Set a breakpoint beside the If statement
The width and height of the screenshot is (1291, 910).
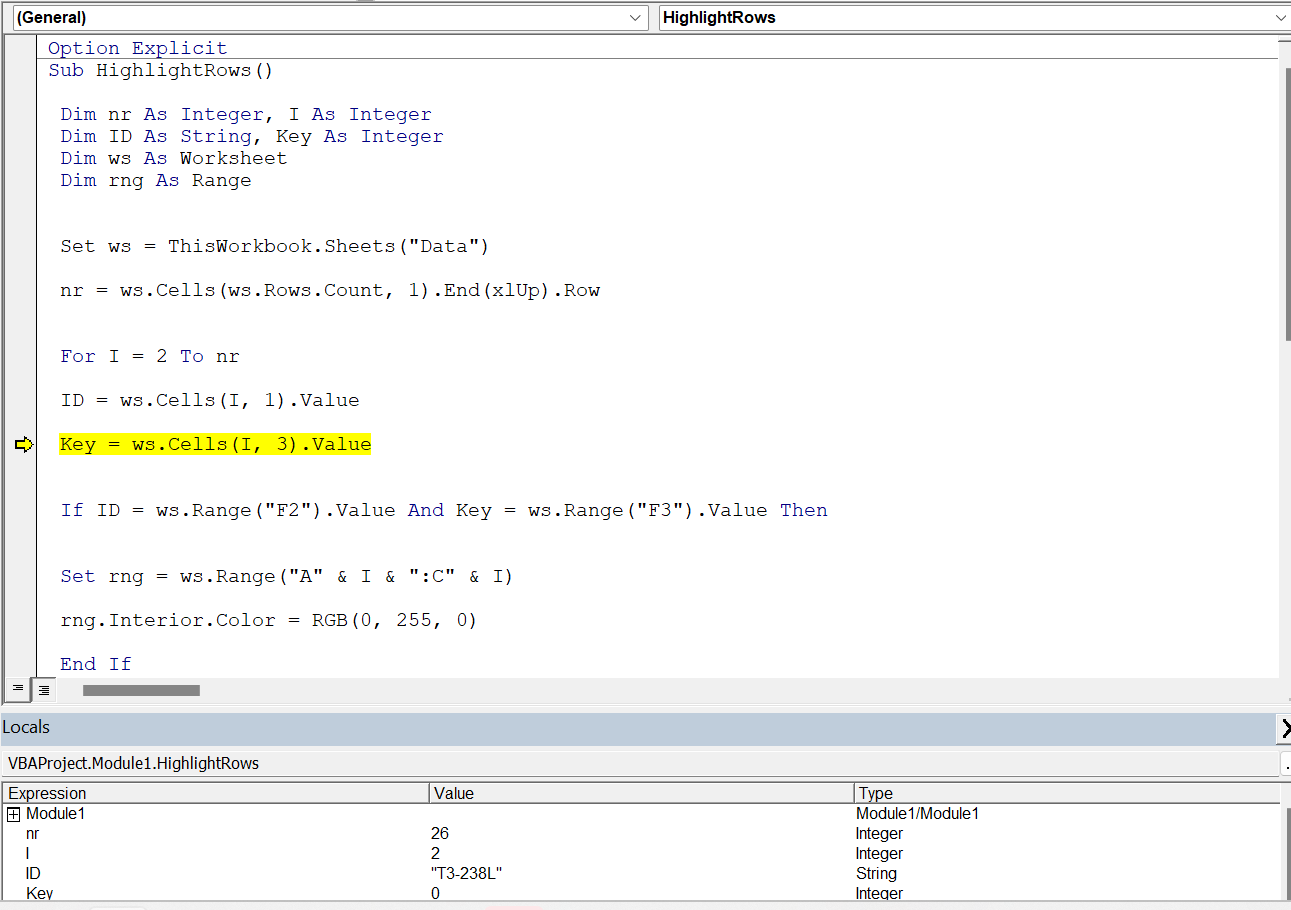pos(22,510)
